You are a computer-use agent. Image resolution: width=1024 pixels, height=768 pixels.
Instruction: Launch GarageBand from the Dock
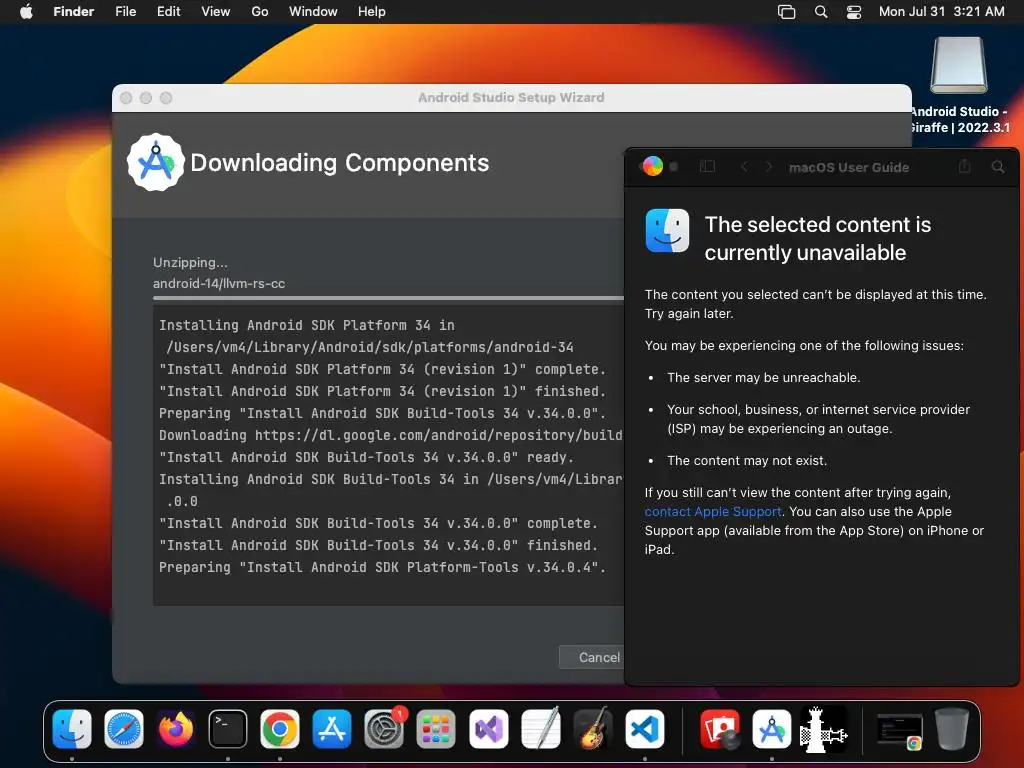point(592,729)
